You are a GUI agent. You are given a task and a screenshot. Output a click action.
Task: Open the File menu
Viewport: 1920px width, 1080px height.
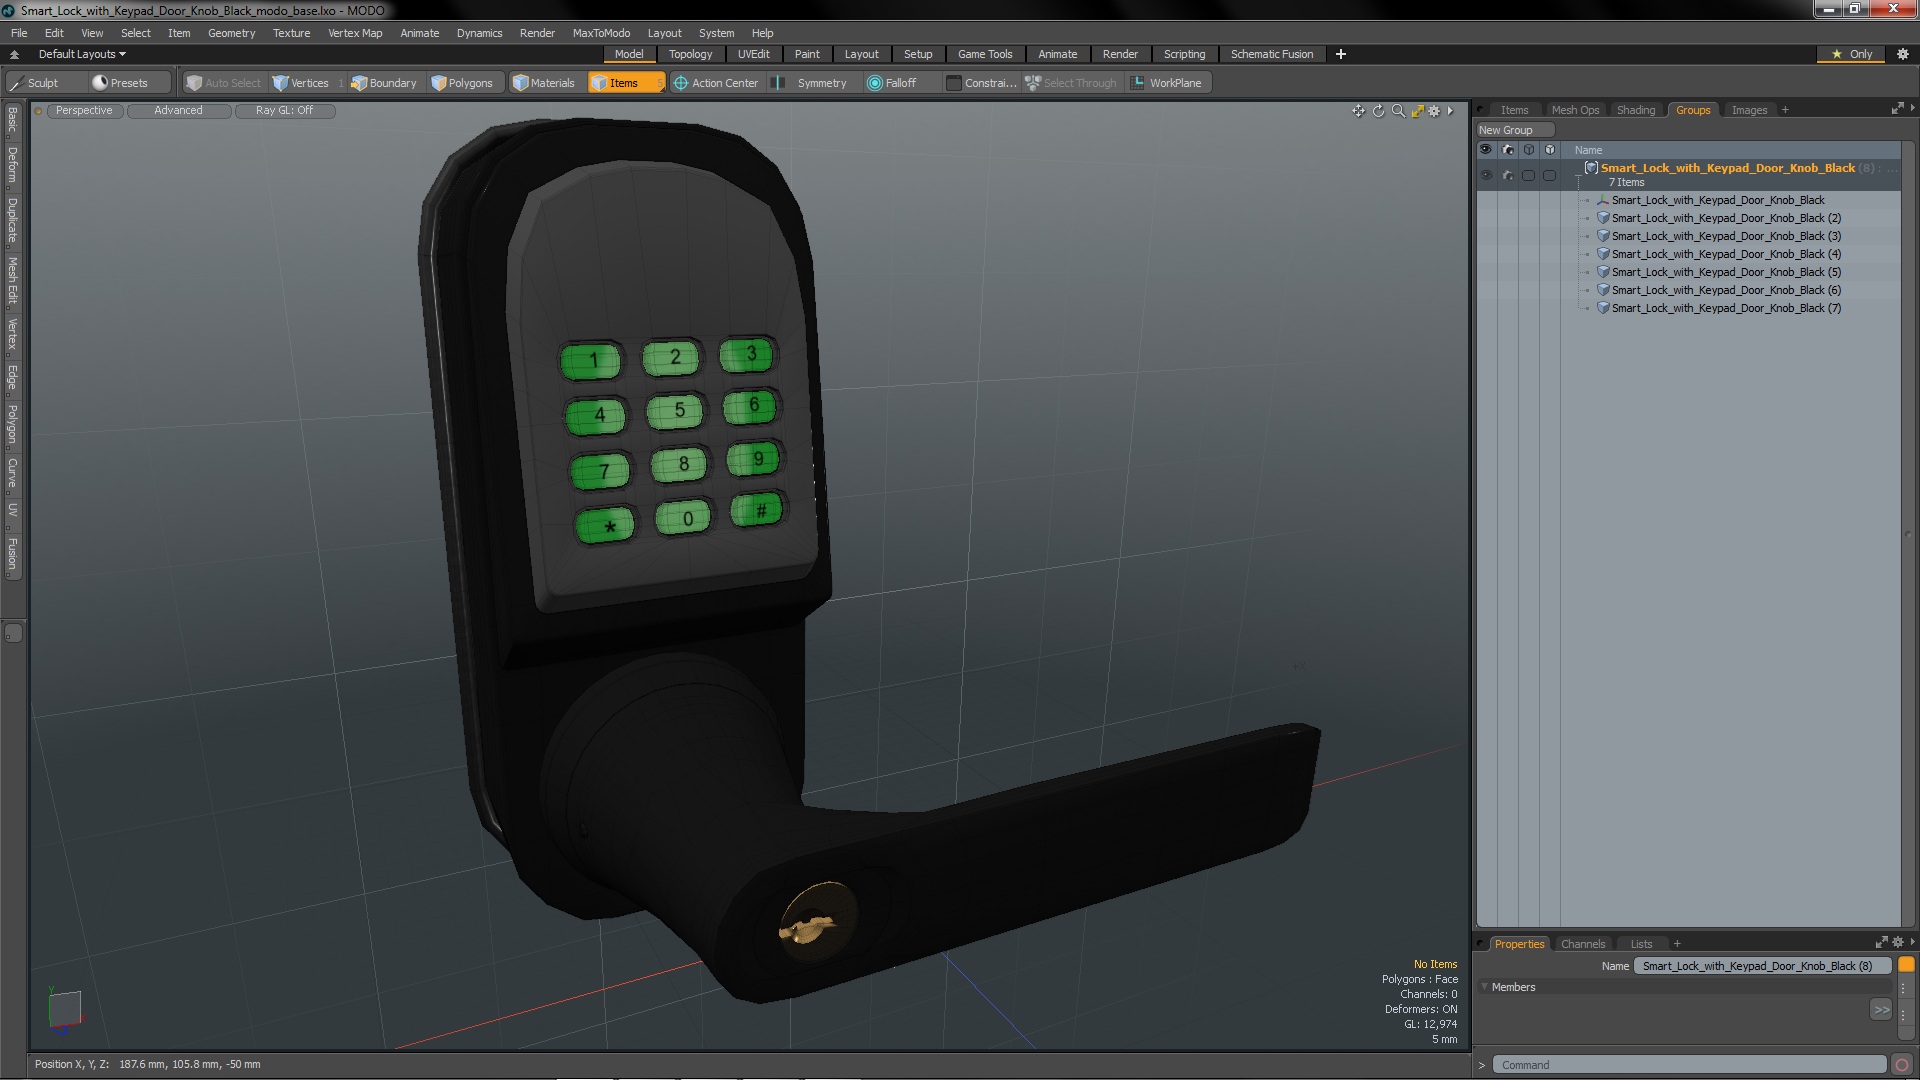coord(19,33)
